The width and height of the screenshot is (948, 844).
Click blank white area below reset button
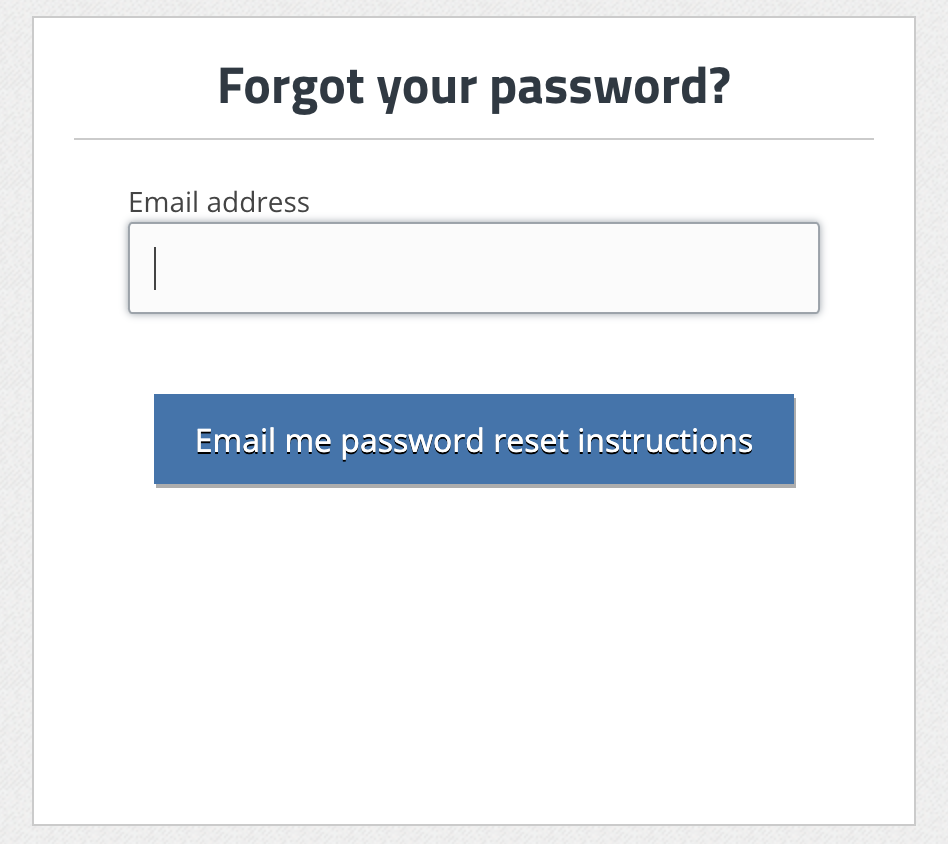[474, 653]
